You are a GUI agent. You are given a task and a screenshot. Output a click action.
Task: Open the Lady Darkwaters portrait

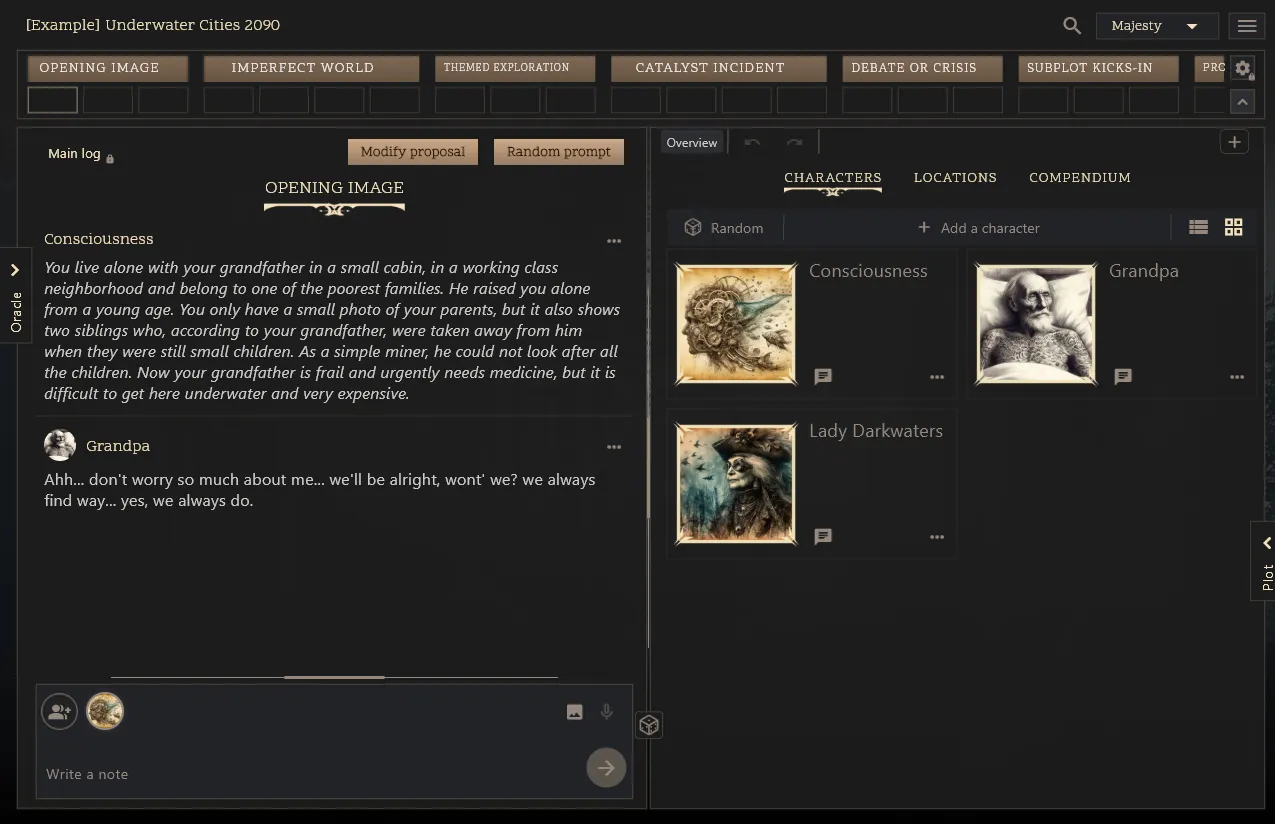[736, 484]
